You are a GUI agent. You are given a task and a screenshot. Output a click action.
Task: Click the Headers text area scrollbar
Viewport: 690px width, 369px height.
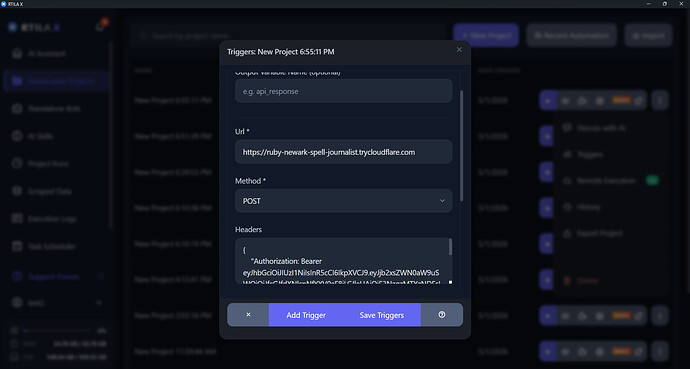[450, 247]
